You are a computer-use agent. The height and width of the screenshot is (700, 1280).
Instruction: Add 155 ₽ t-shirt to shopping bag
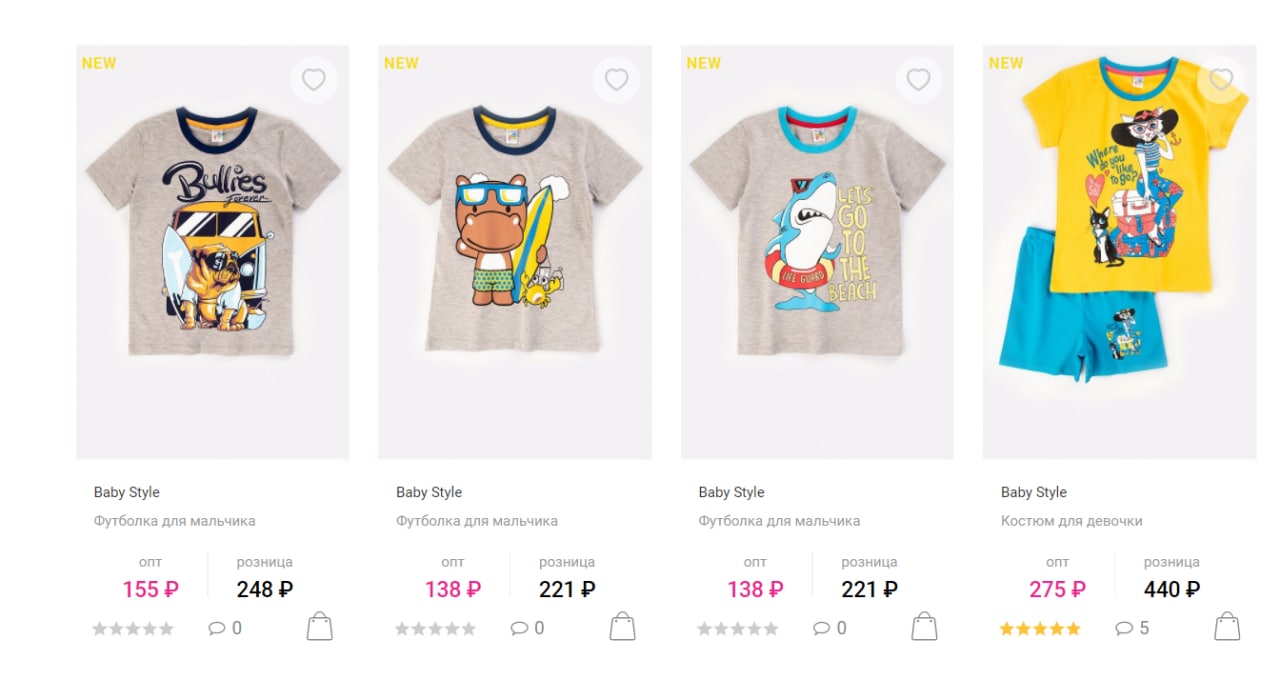click(319, 627)
